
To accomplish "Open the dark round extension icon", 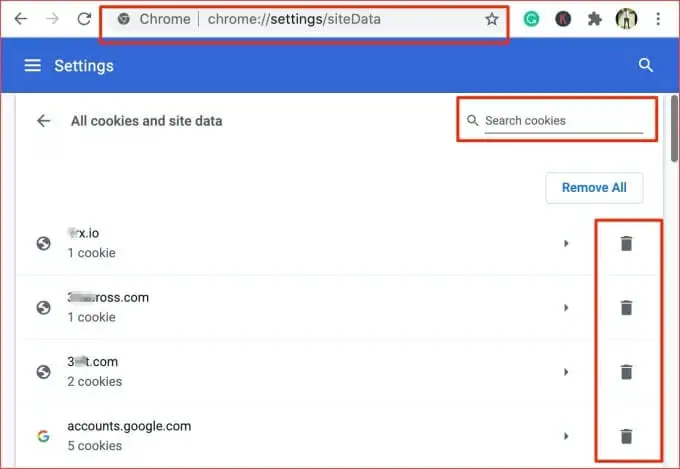I will [563, 19].
